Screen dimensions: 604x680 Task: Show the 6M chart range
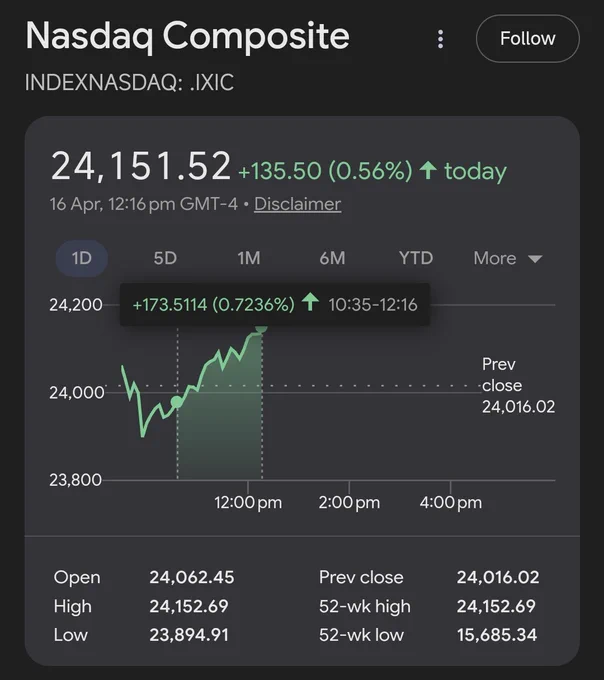tap(333, 258)
